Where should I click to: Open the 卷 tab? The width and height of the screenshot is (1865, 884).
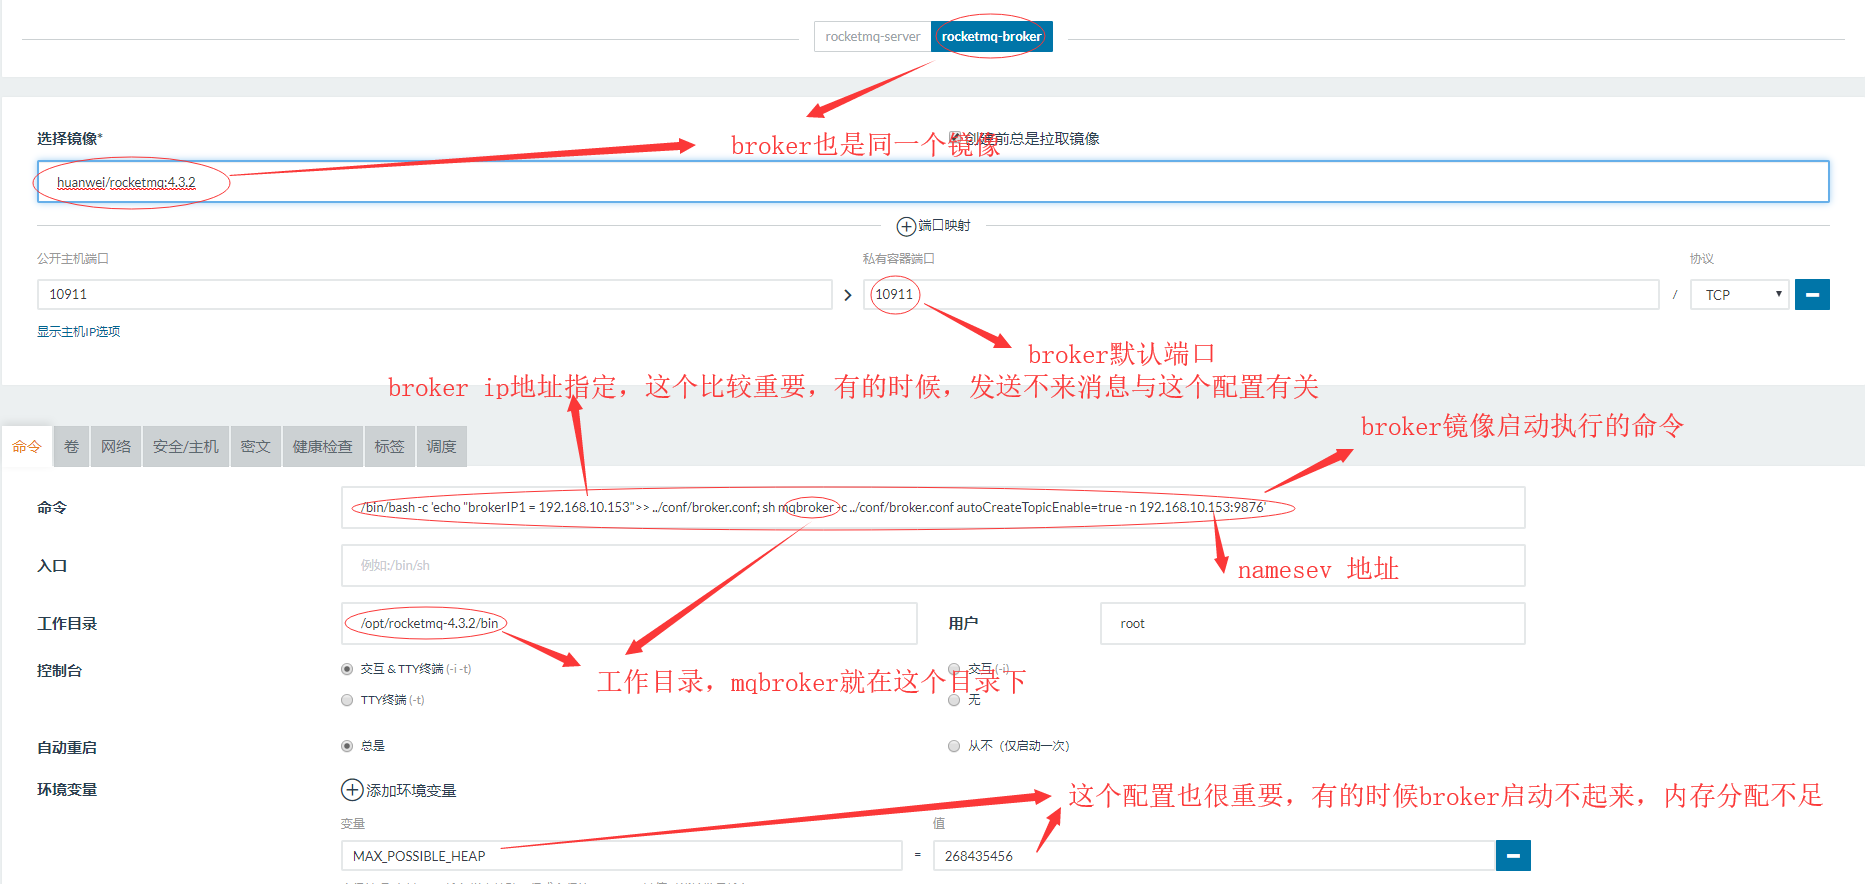pyautogui.click(x=71, y=446)
